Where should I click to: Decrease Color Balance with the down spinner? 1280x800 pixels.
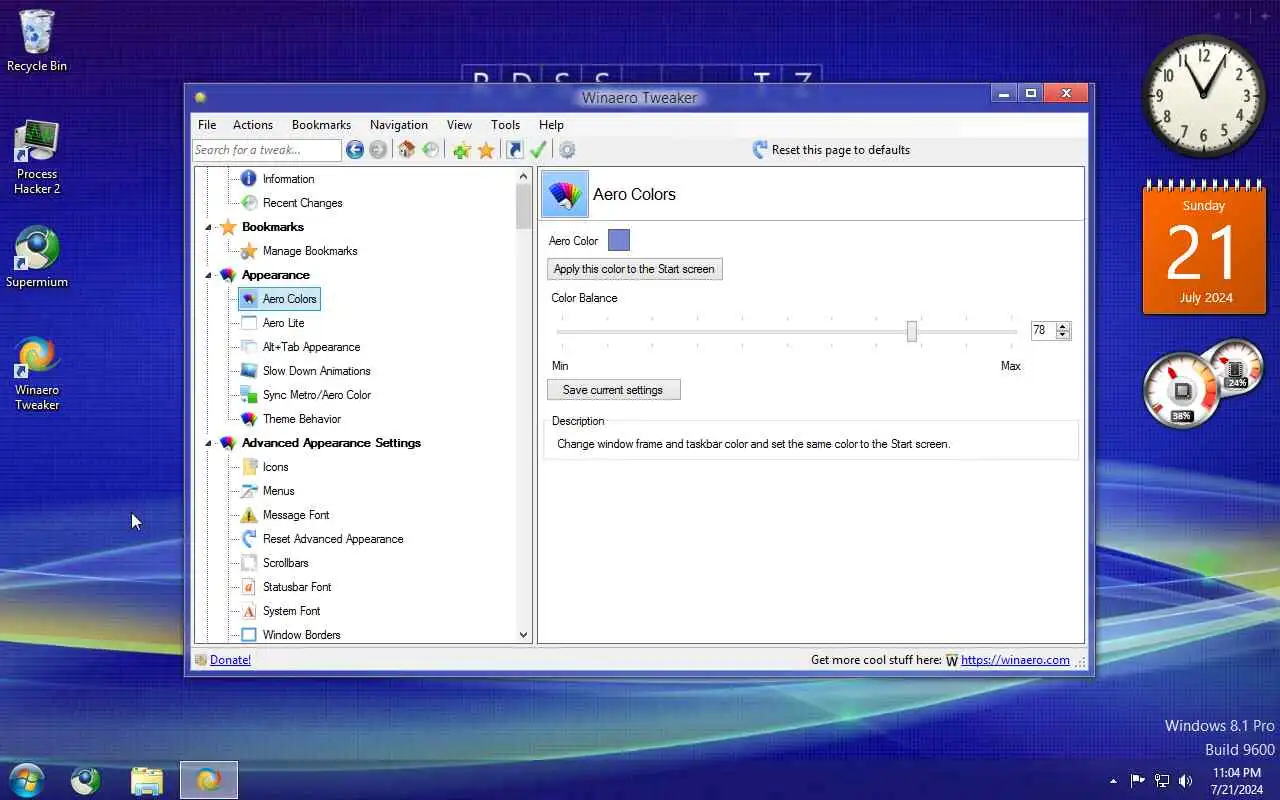pos(1063,335)
